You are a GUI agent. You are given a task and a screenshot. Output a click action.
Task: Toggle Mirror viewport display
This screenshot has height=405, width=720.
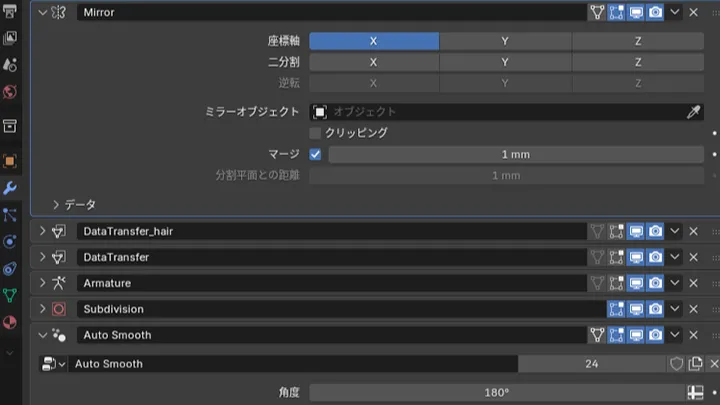click(636, 12)
